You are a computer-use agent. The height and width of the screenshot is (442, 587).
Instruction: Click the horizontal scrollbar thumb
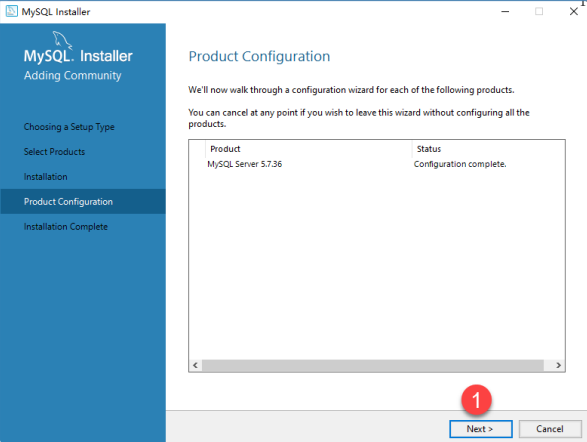[373, 365]
